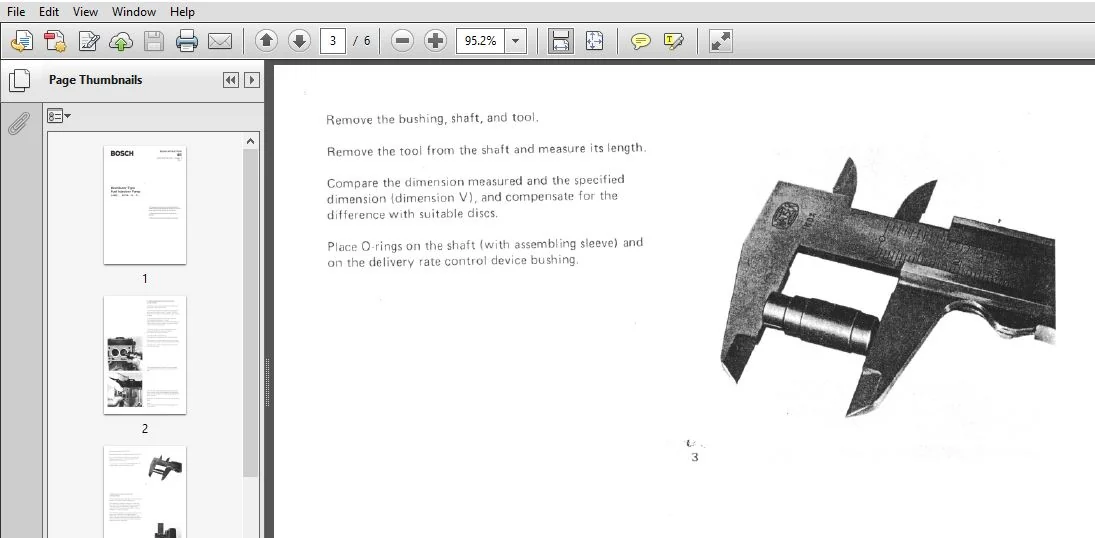
Task: Click the Open file toolbar icon
Action: (x=22, y=41)
